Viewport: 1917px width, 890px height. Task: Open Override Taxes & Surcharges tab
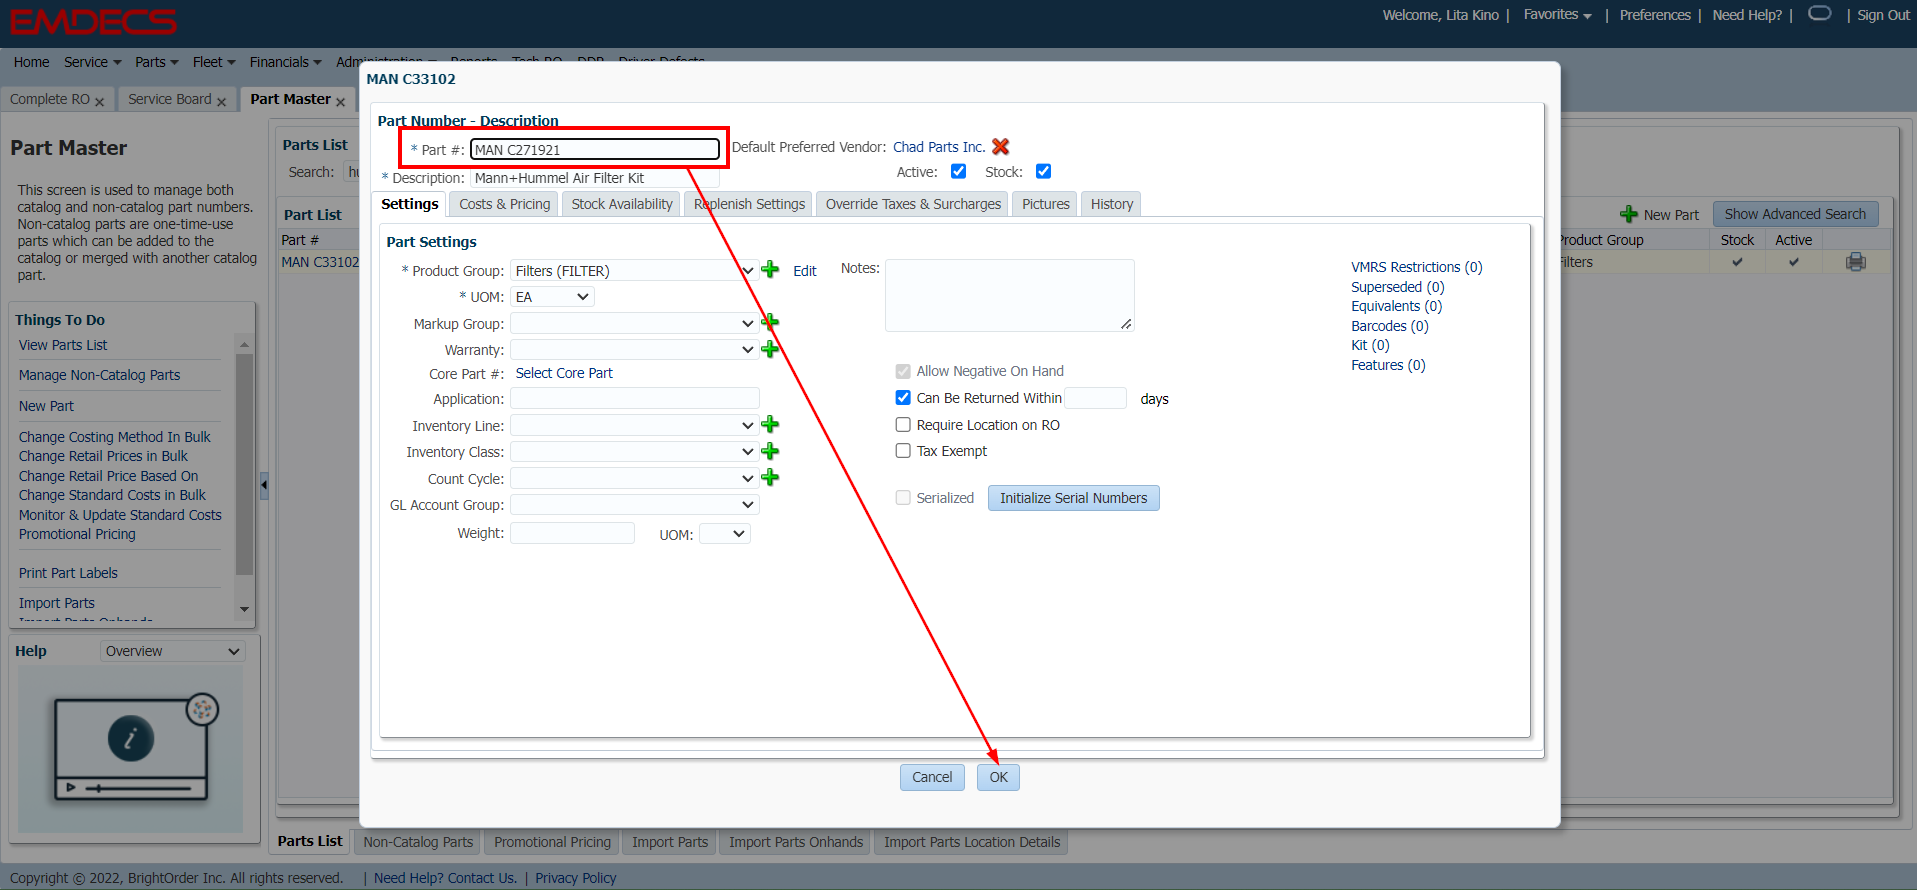coord(913,204)
